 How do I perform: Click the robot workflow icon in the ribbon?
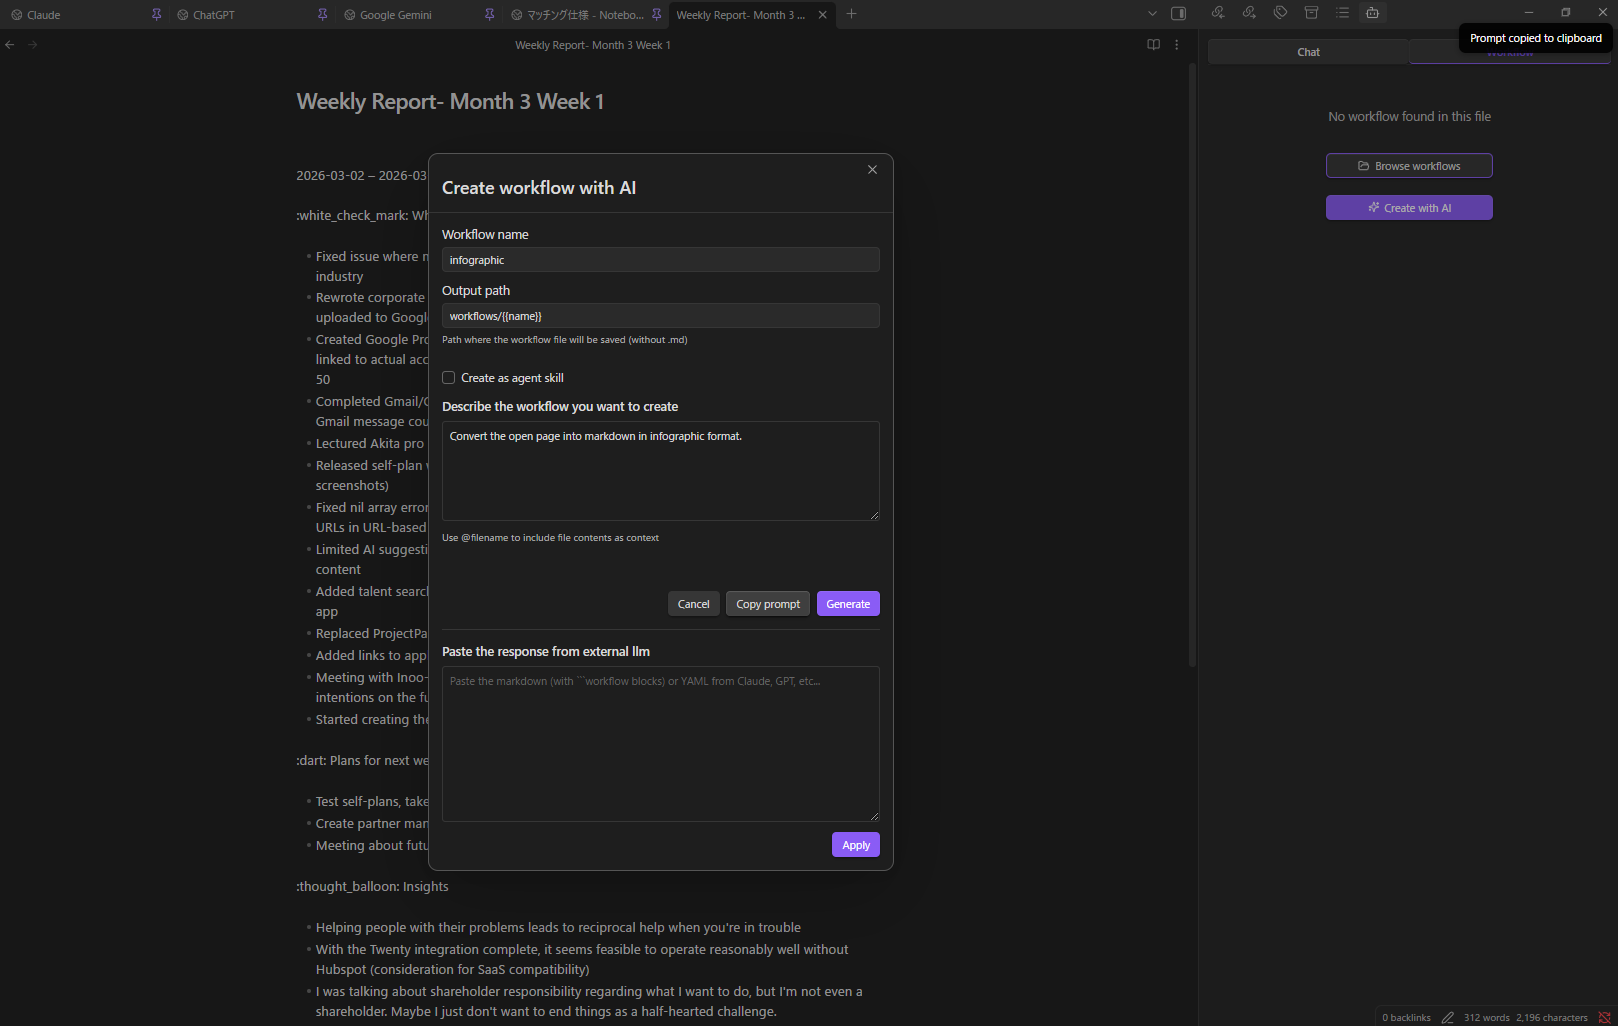pos(1372,13)
